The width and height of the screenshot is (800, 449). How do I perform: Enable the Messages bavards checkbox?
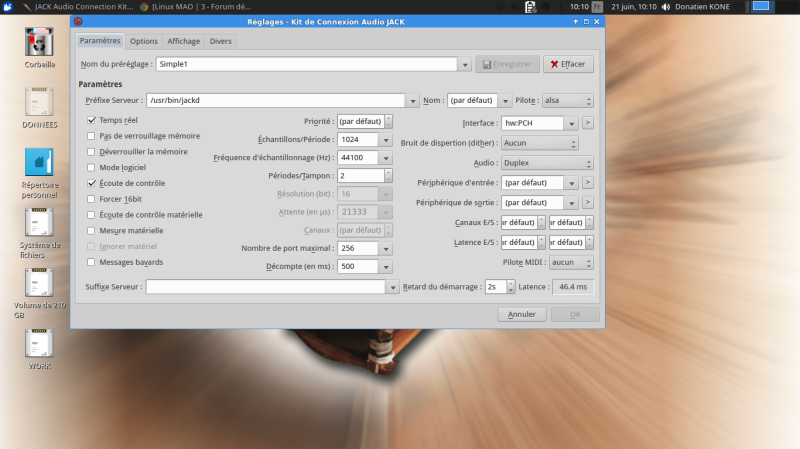[x=91, y=262]
